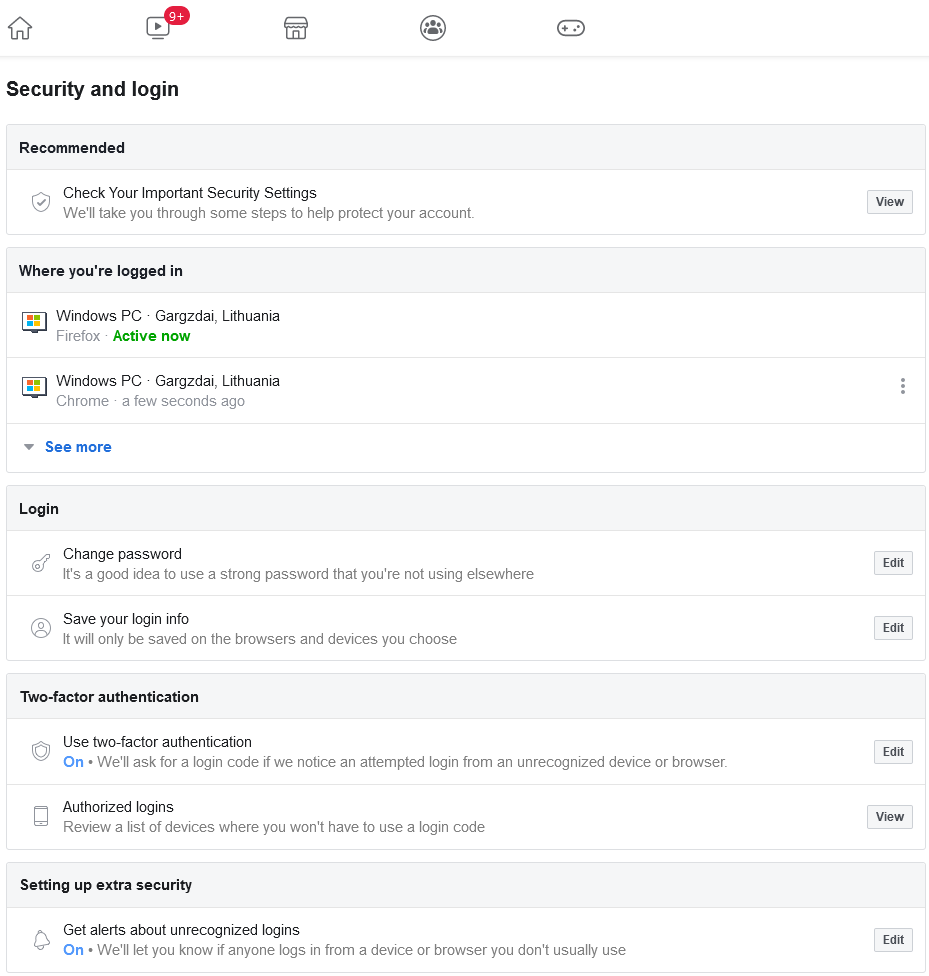Edit Save your login info
This screenshot has width=929, height=976.
893,628
